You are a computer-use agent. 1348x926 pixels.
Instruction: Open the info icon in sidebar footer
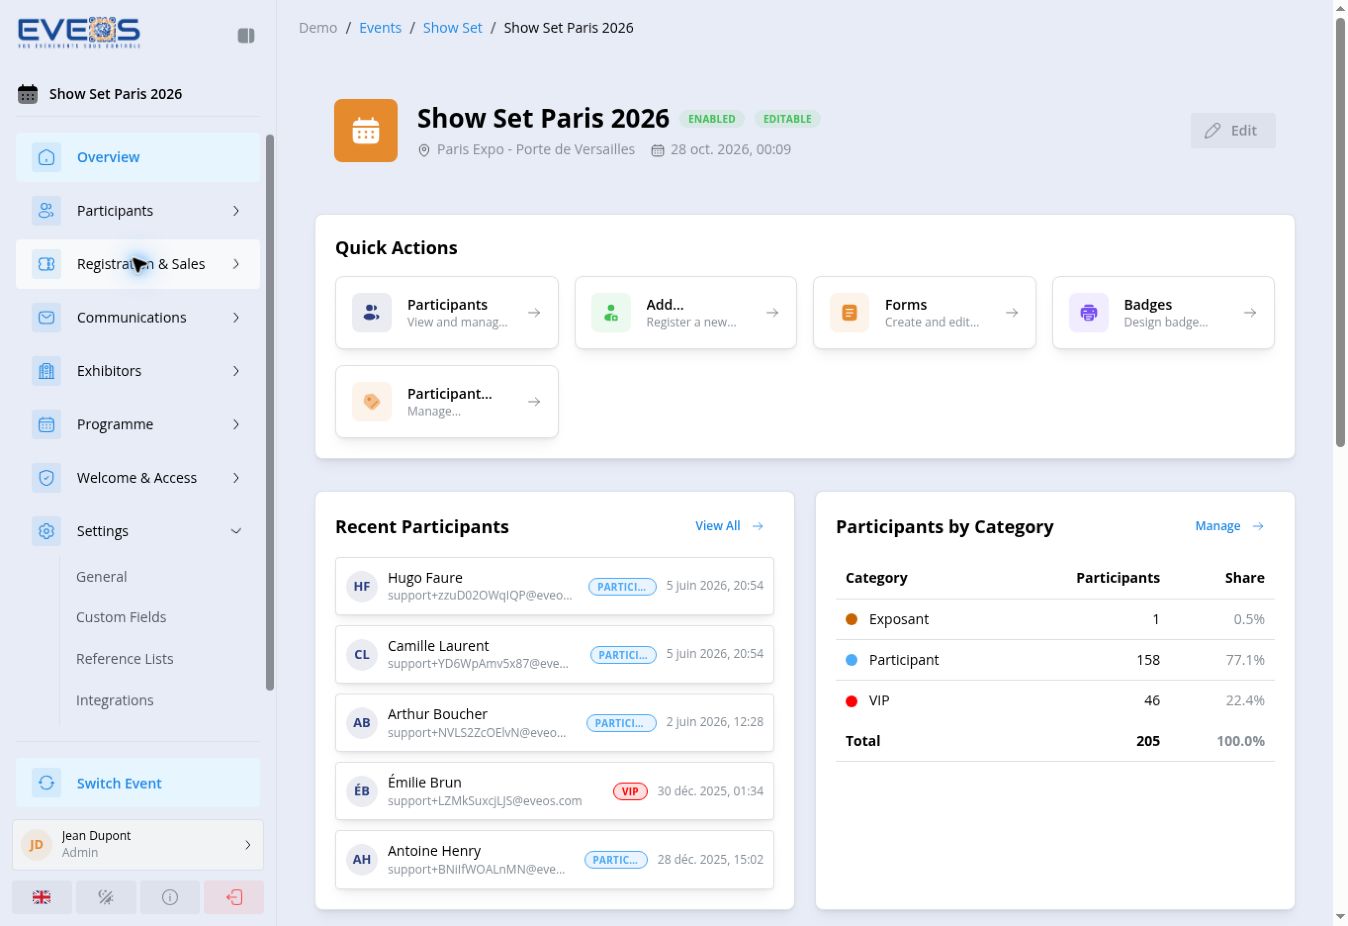pyautogui.click(x=170, y=897)
